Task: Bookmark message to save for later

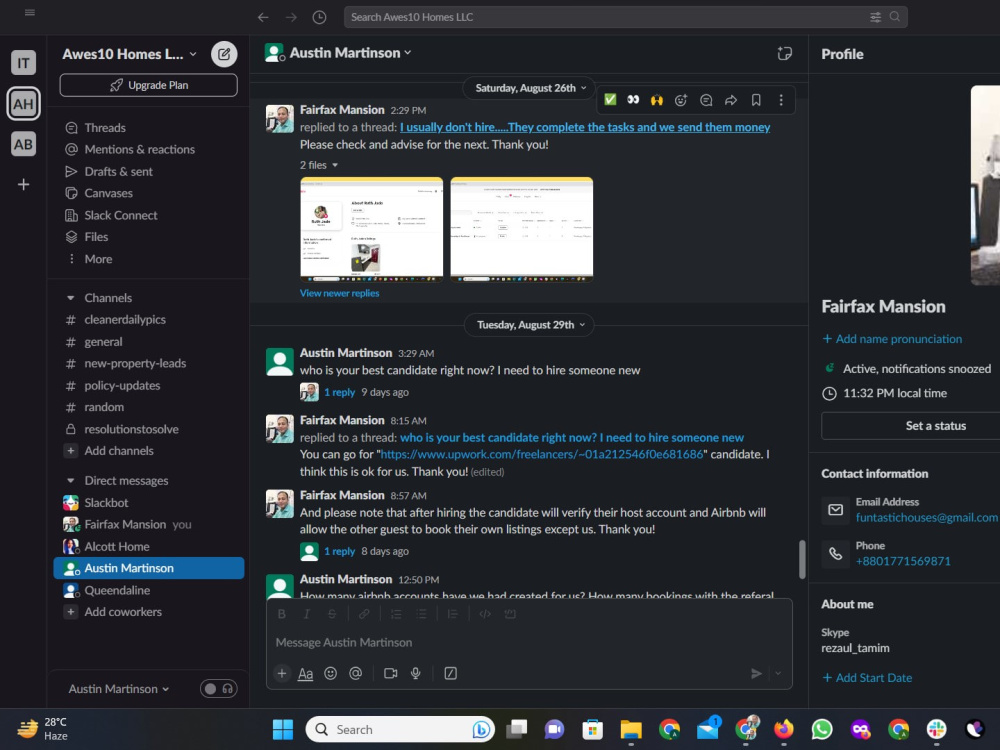Action: [x=756, y=99]
